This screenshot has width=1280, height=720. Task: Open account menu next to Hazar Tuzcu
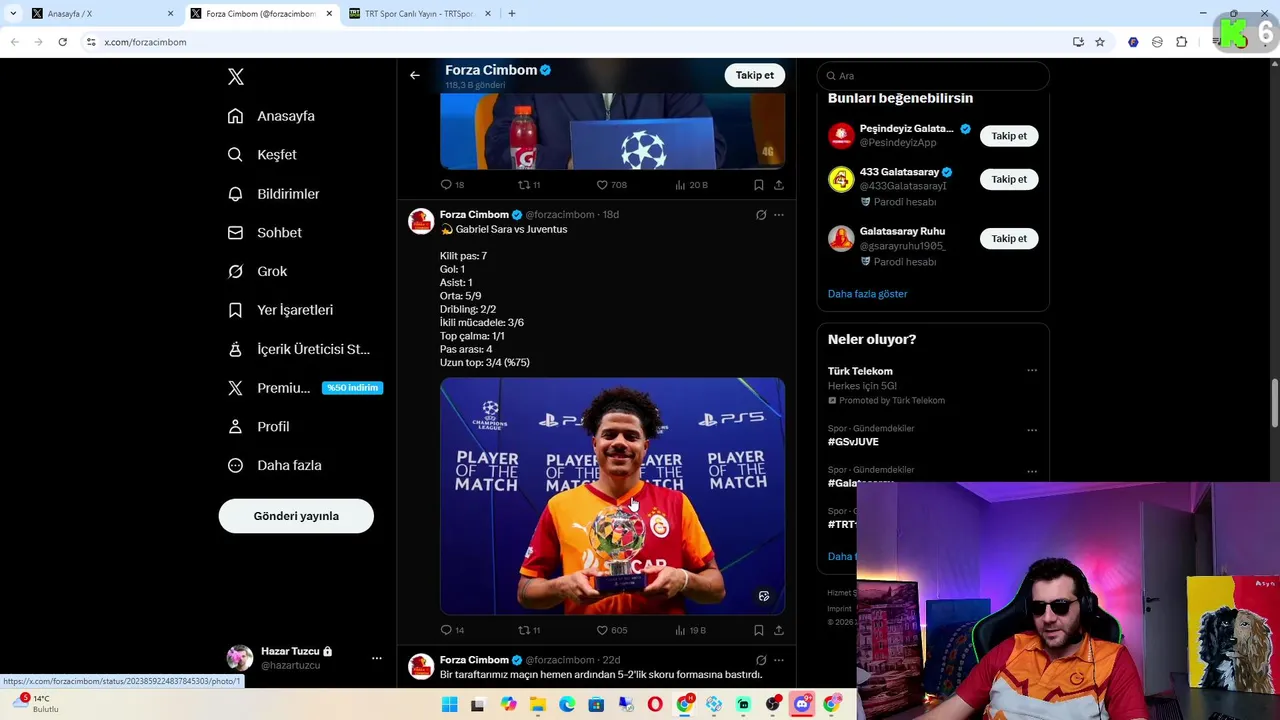click(x=377, y=658)
